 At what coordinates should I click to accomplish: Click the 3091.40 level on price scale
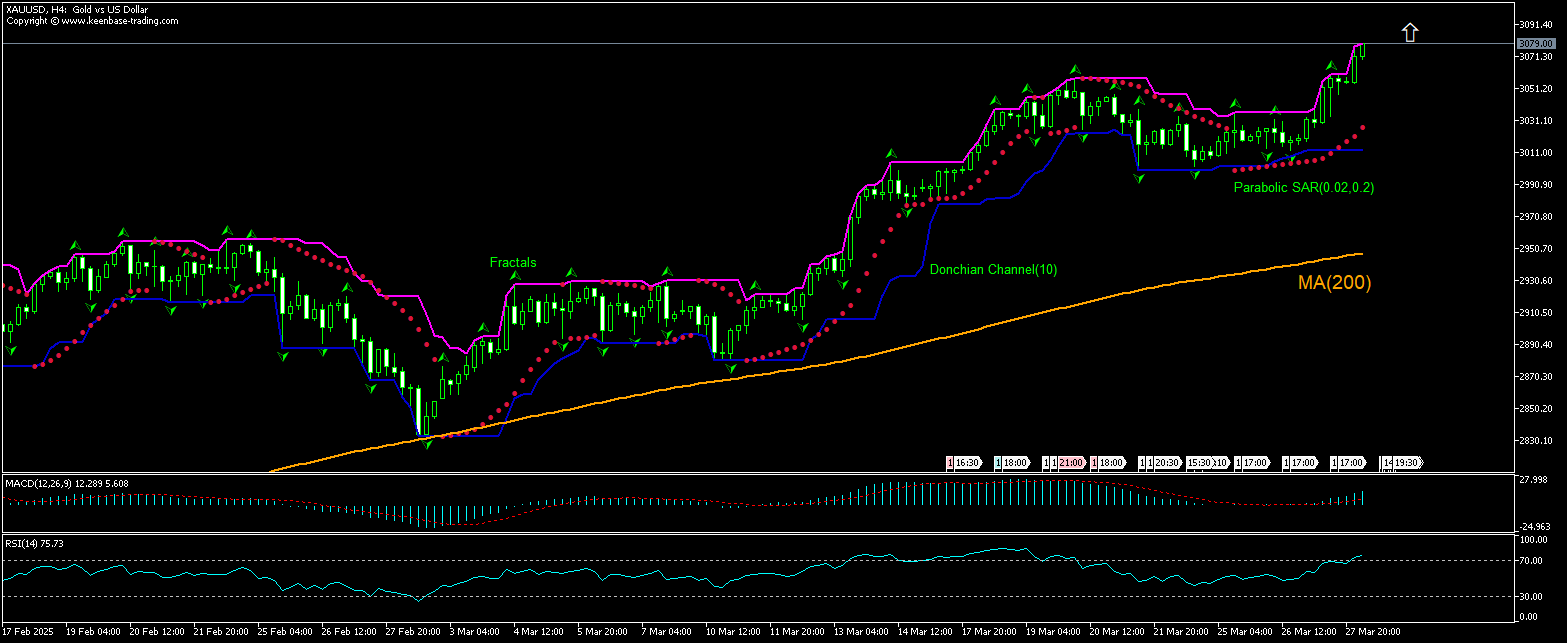coord(1536,23)
